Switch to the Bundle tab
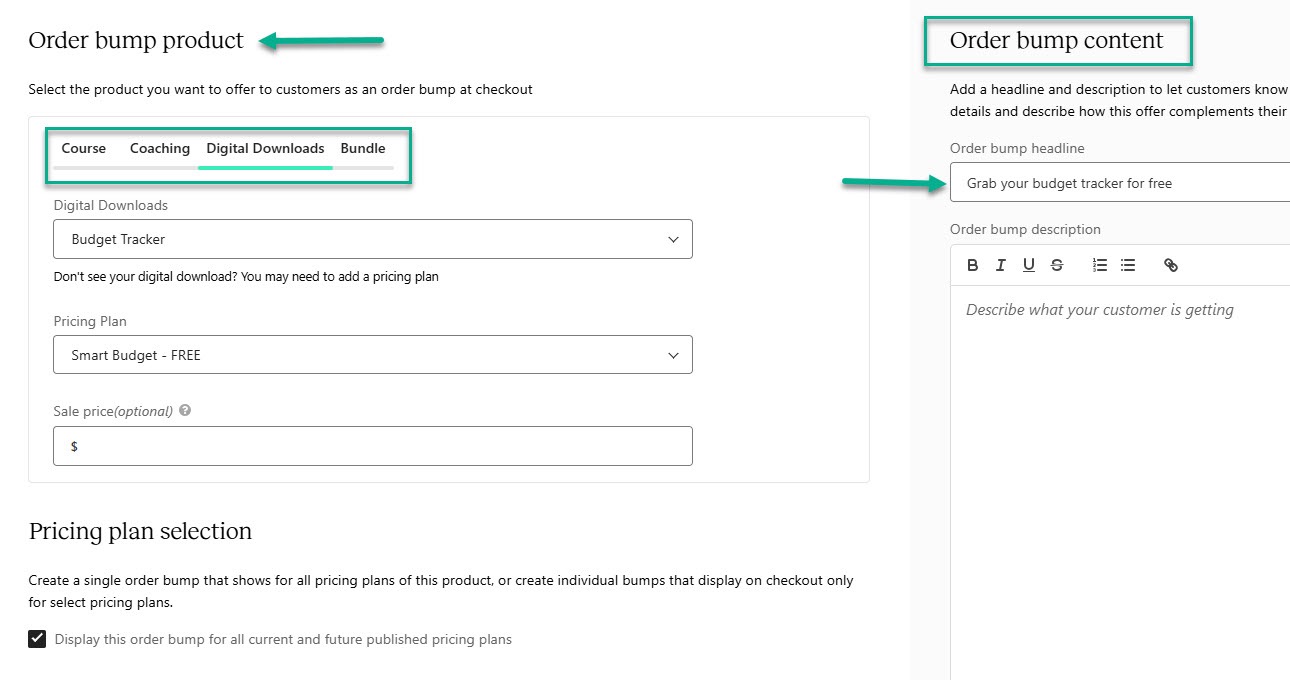Screen dimensions: 1290x680 [363, 149]
